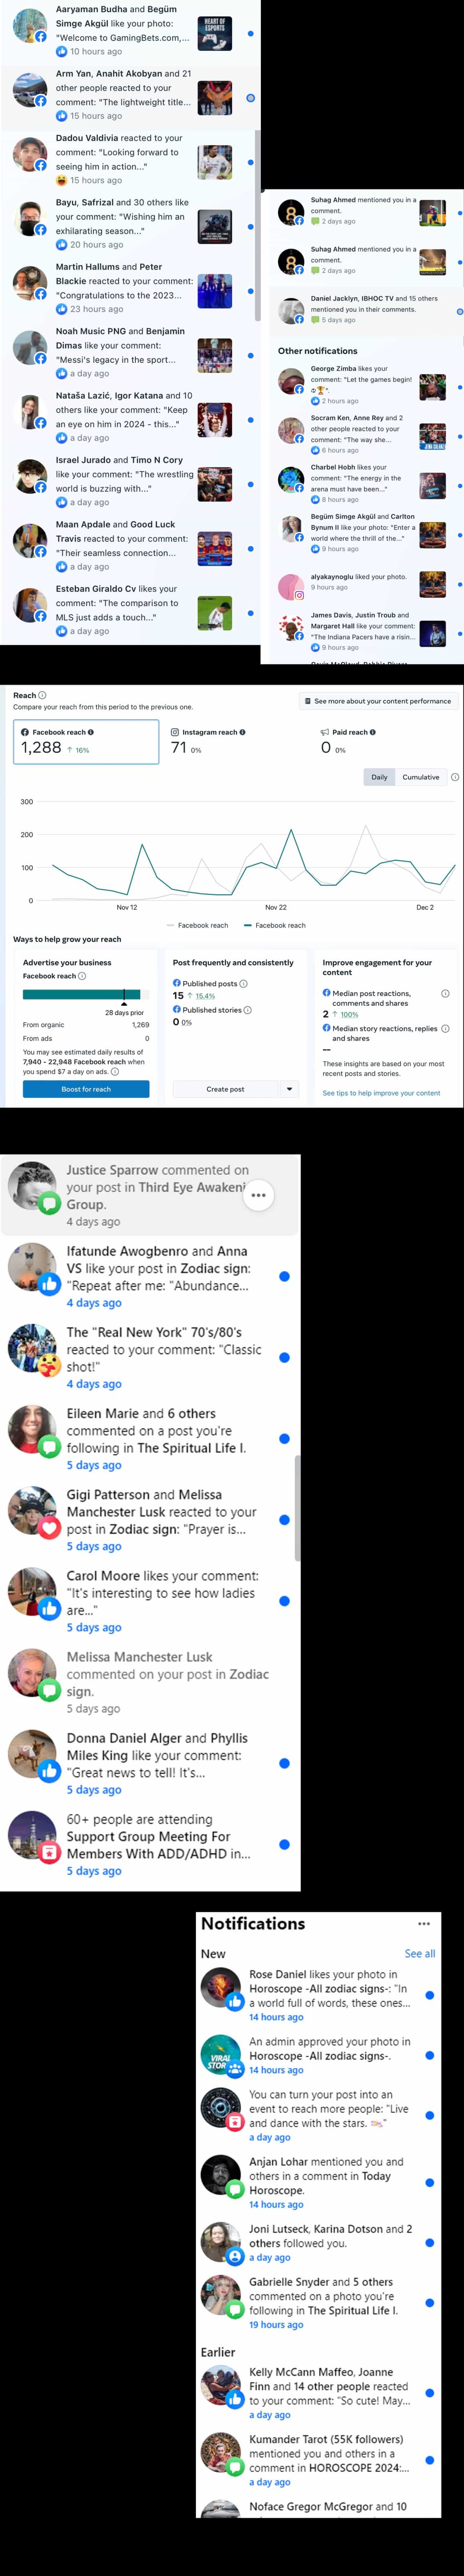
Task: Open the Gabrielle Snyder and 5 others notification
Action: [x=319, y=2302]
